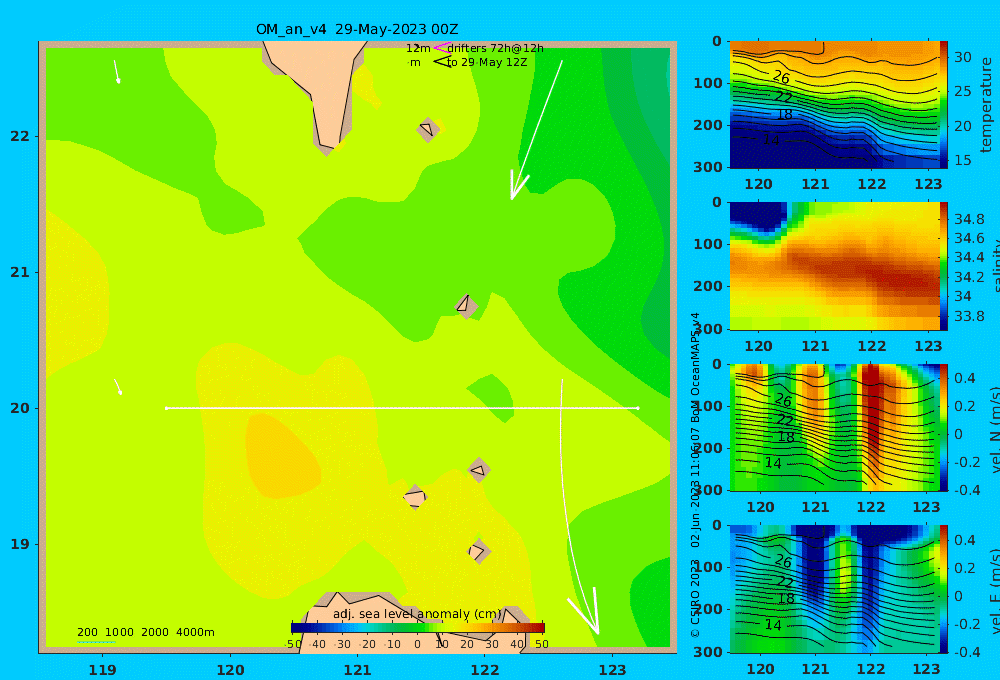The image size is (1000, 680).
Task: Click the sea level anomaly colorbar
Action: pyautogui.click(x=418, y=628)
